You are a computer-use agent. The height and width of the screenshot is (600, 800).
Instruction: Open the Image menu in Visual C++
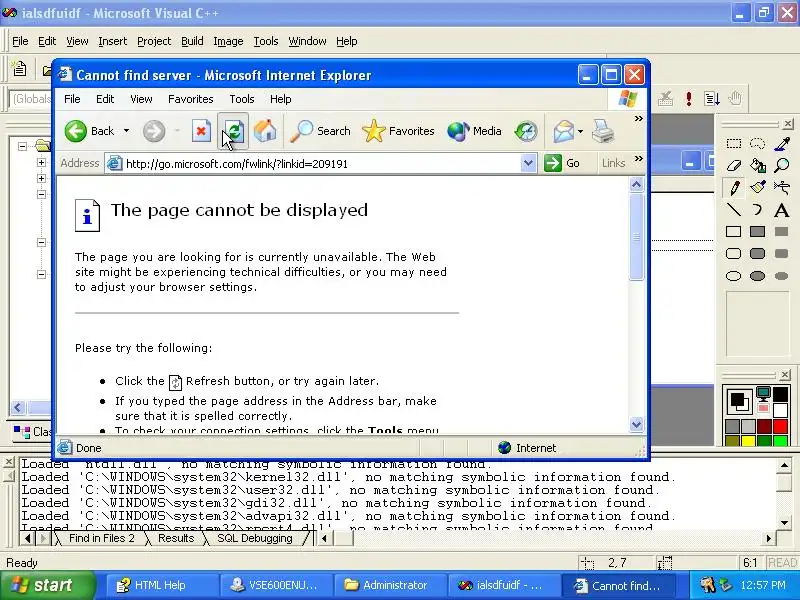pos(228,41)
